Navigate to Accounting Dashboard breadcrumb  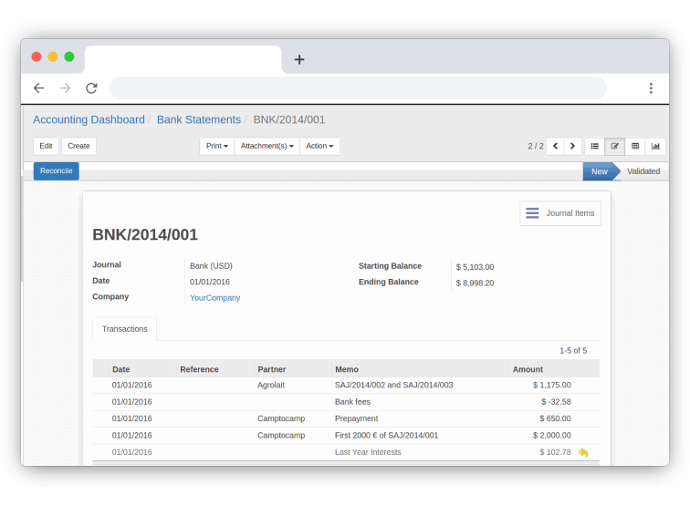click(89, 120)
